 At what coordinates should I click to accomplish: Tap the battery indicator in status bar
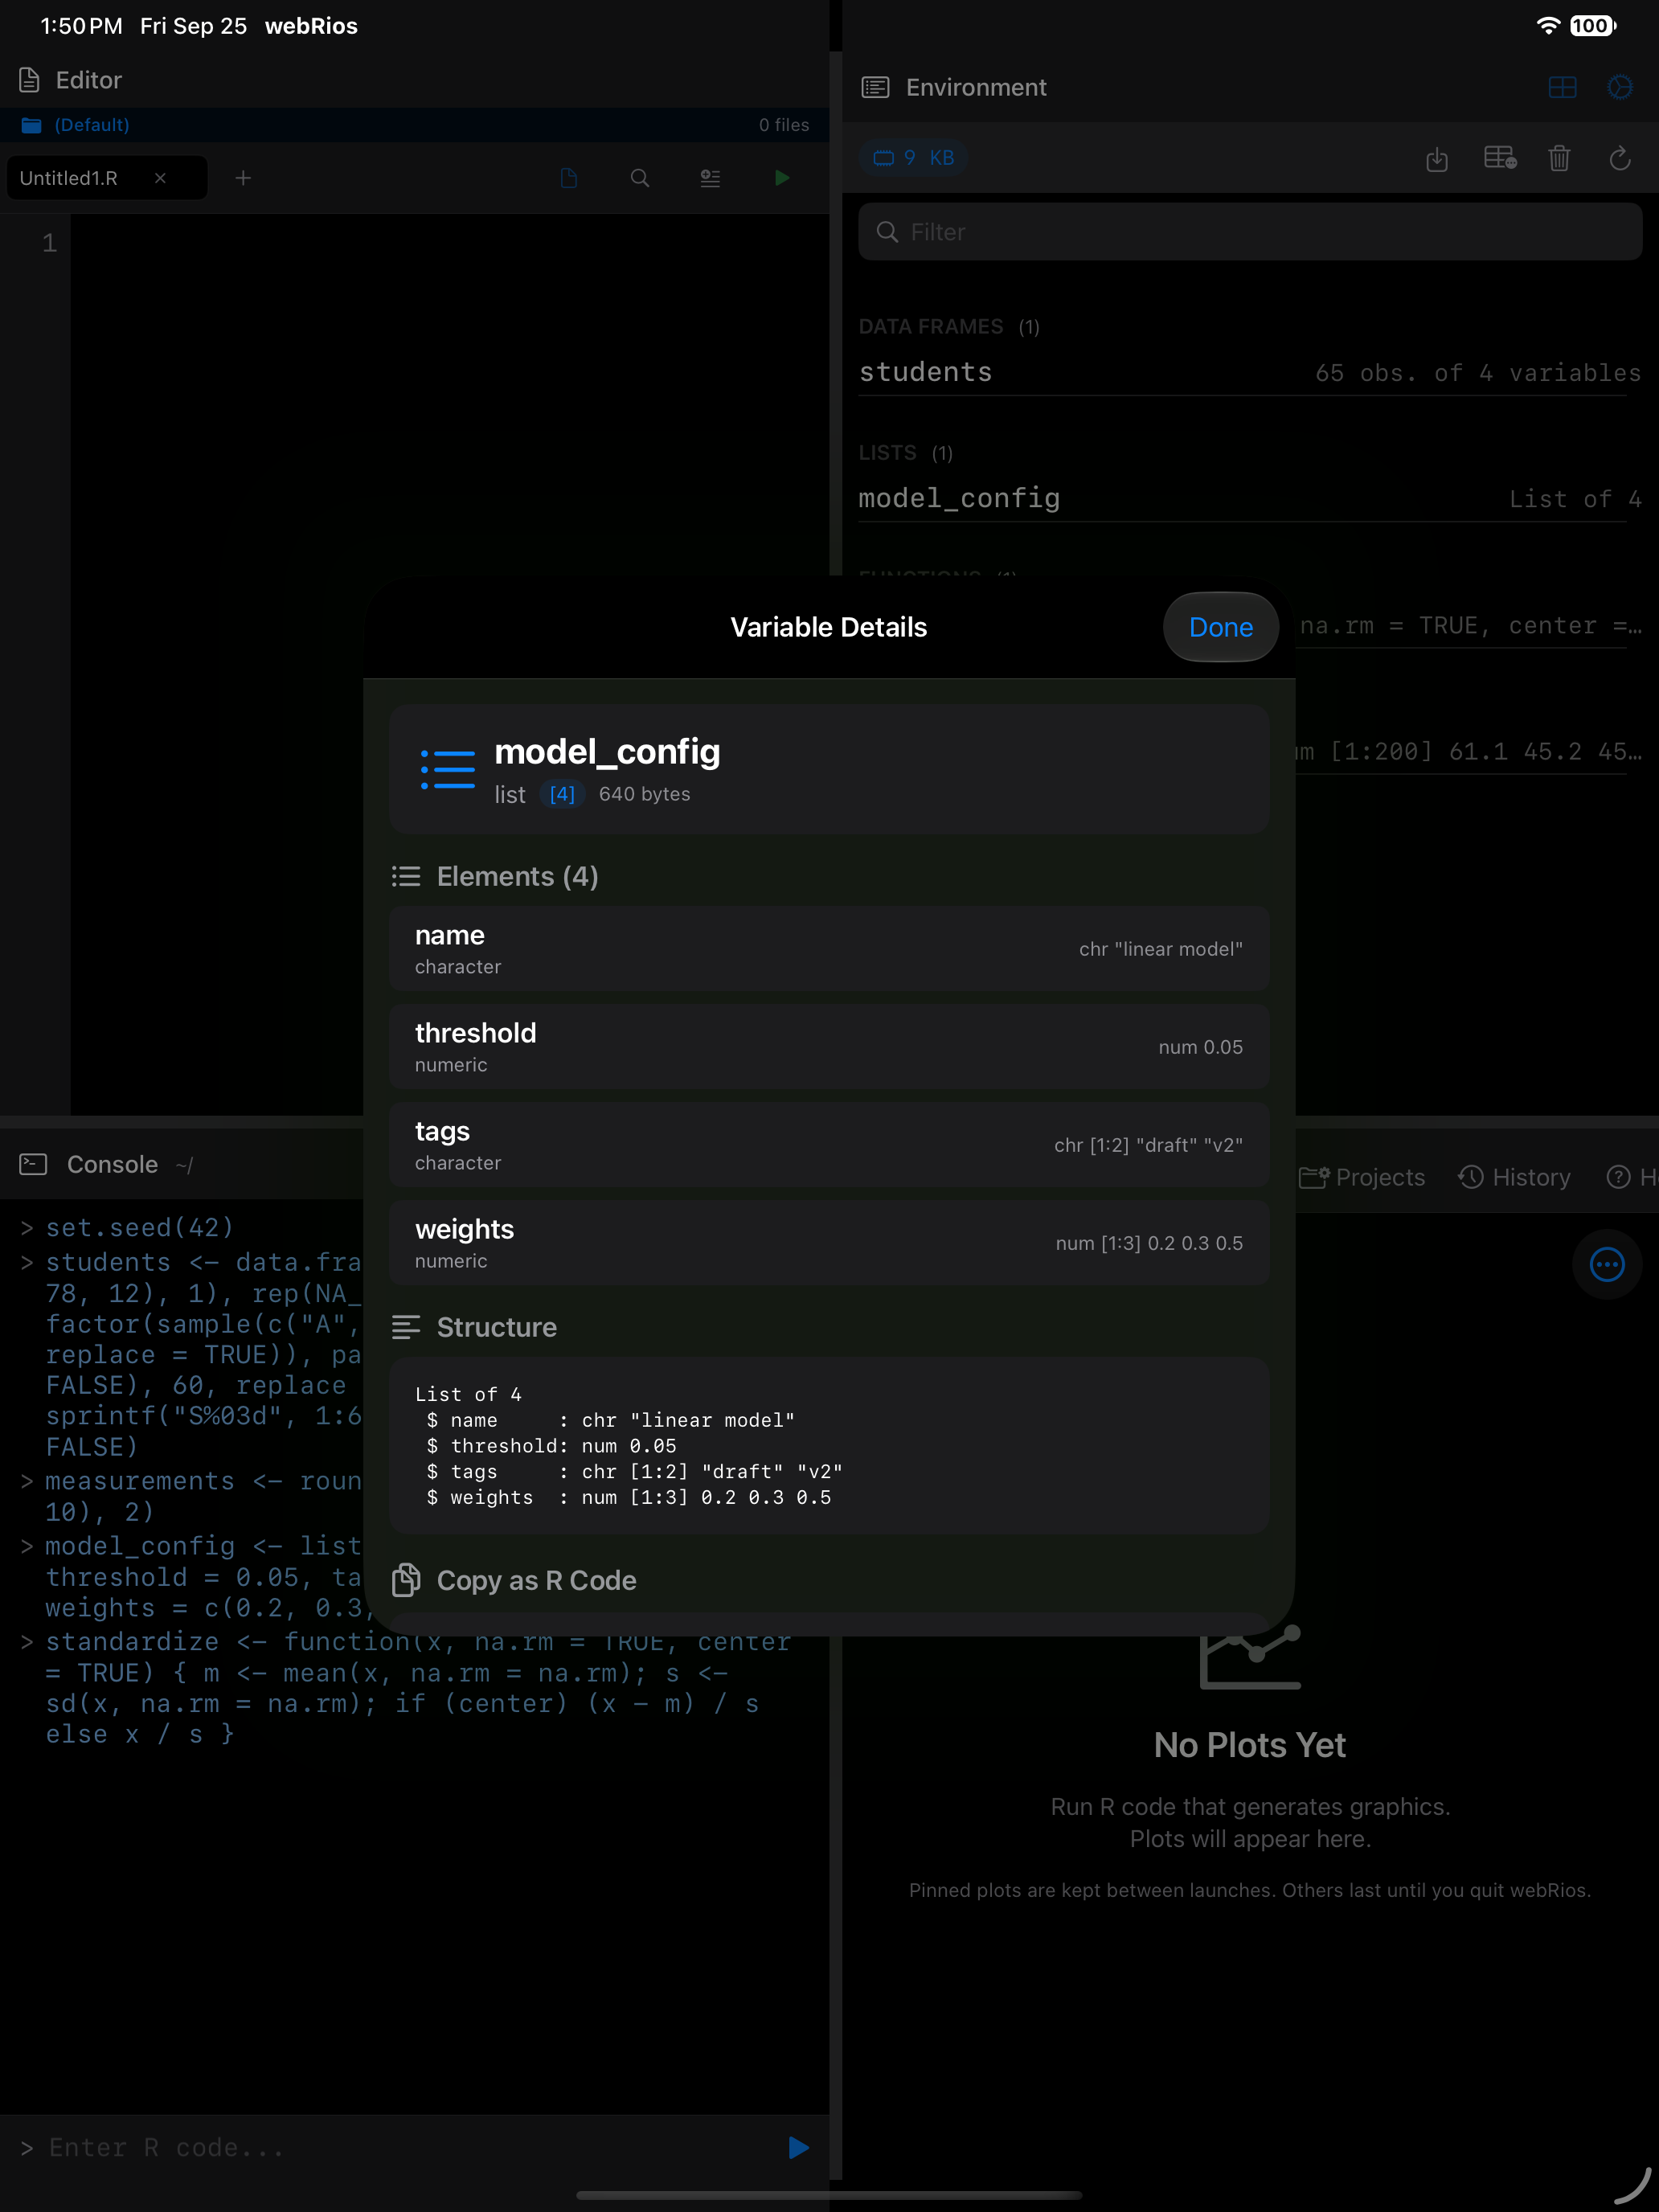coord(1592,26)
